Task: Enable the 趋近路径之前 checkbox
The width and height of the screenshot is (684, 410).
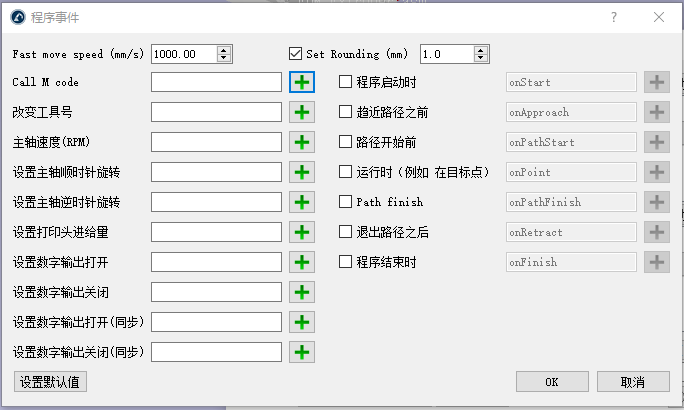Action: click(345, 112)
